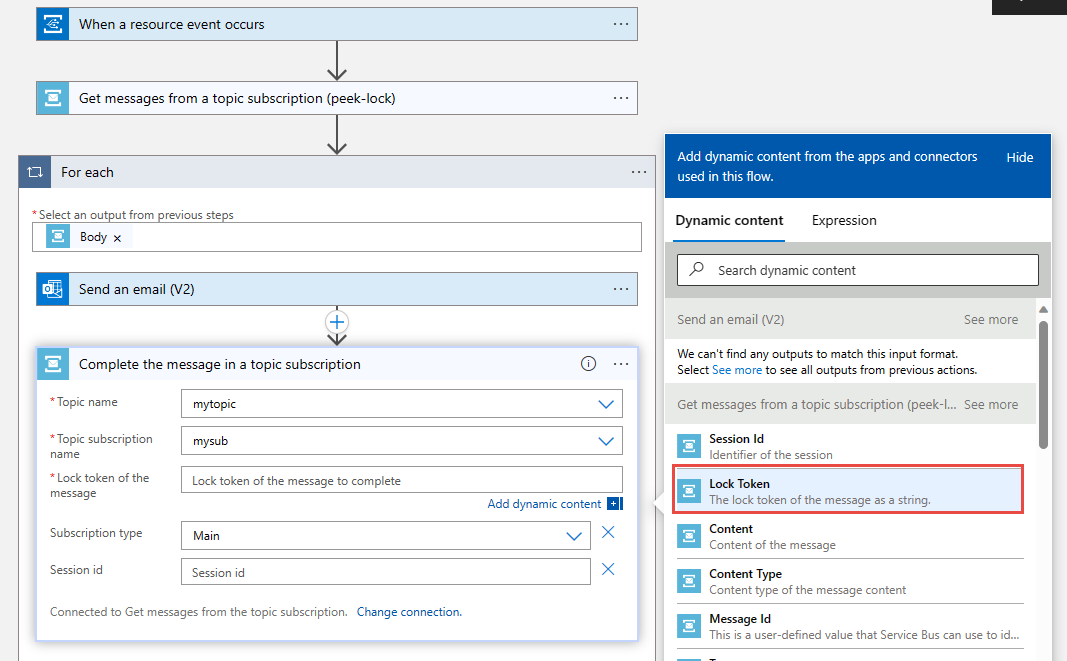Open the Topic subscription name dropdown

(605, 441)
